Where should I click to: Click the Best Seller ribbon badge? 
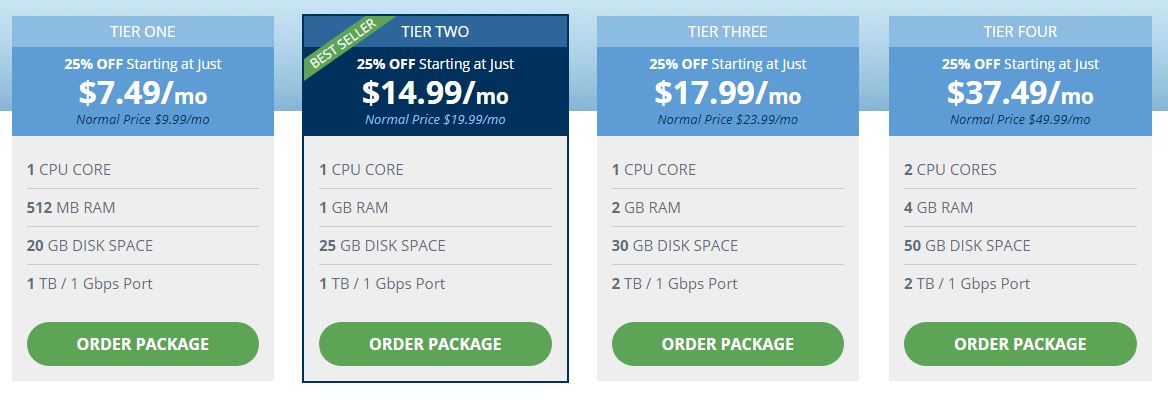click(x=346, y=47)
